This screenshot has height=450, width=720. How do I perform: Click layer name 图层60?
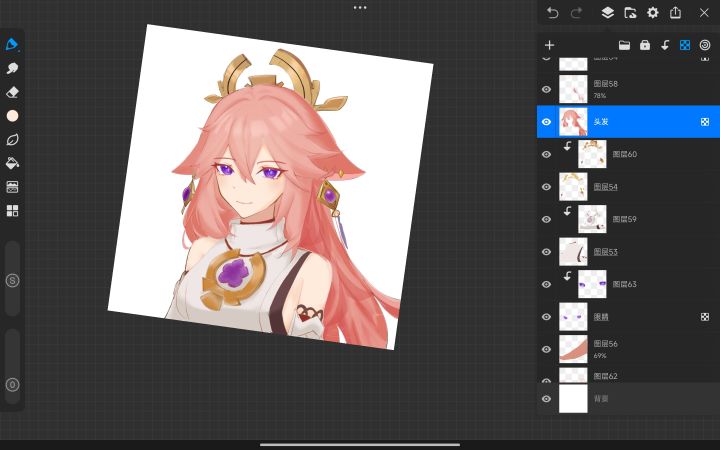pyautogui.click(x=624, y=154)
